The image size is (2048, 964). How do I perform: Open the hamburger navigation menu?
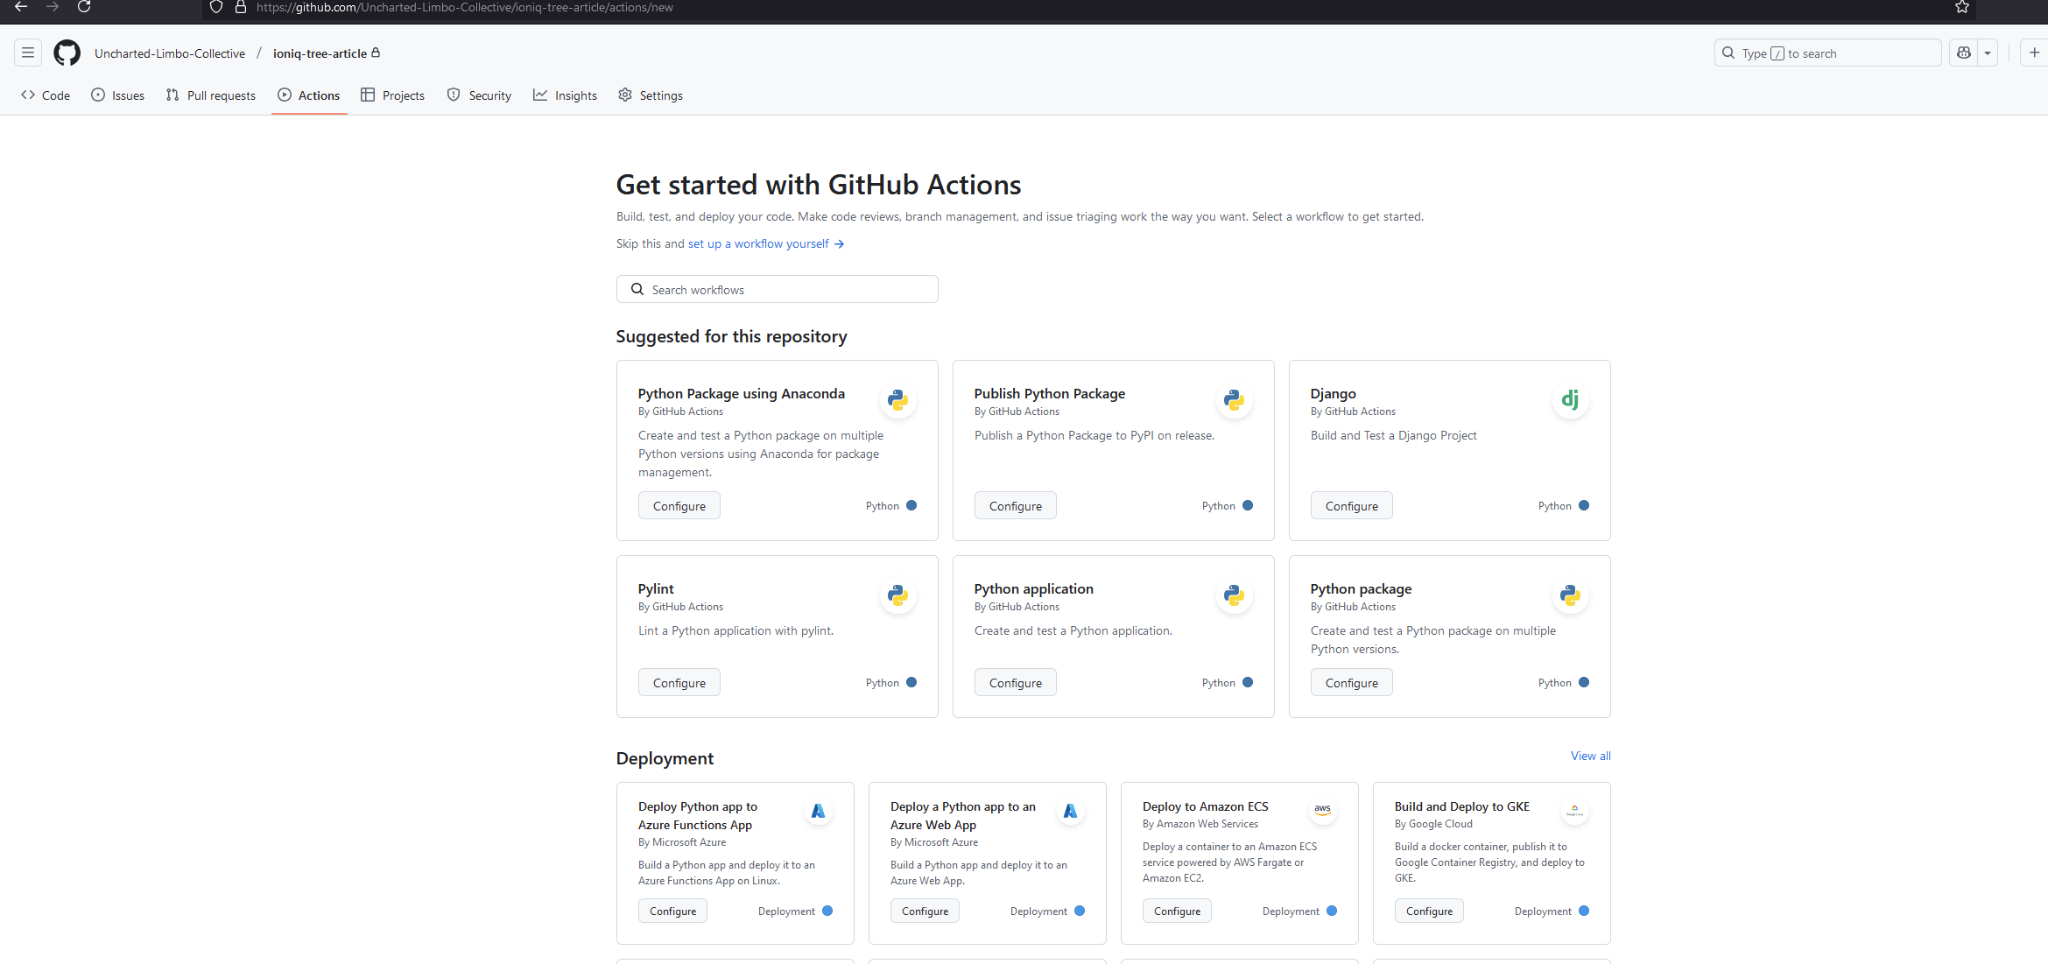[x=28, y=53]
